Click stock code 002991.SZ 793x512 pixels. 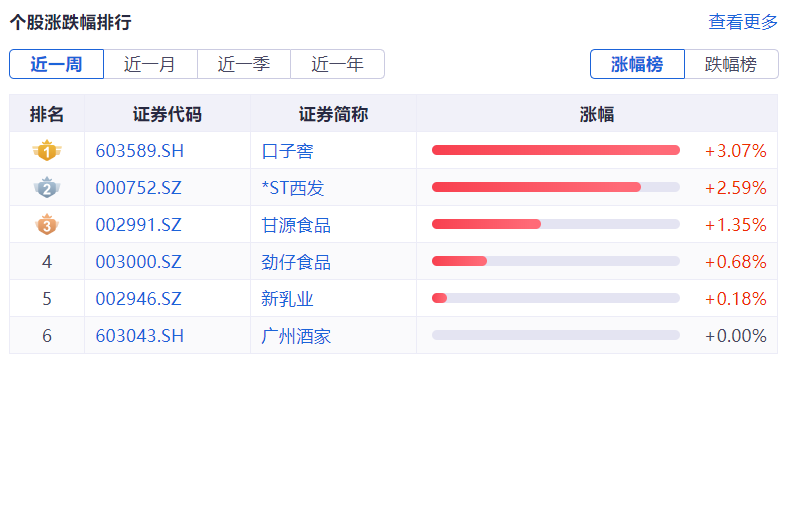pyautogui.click(x=139, y=225)
